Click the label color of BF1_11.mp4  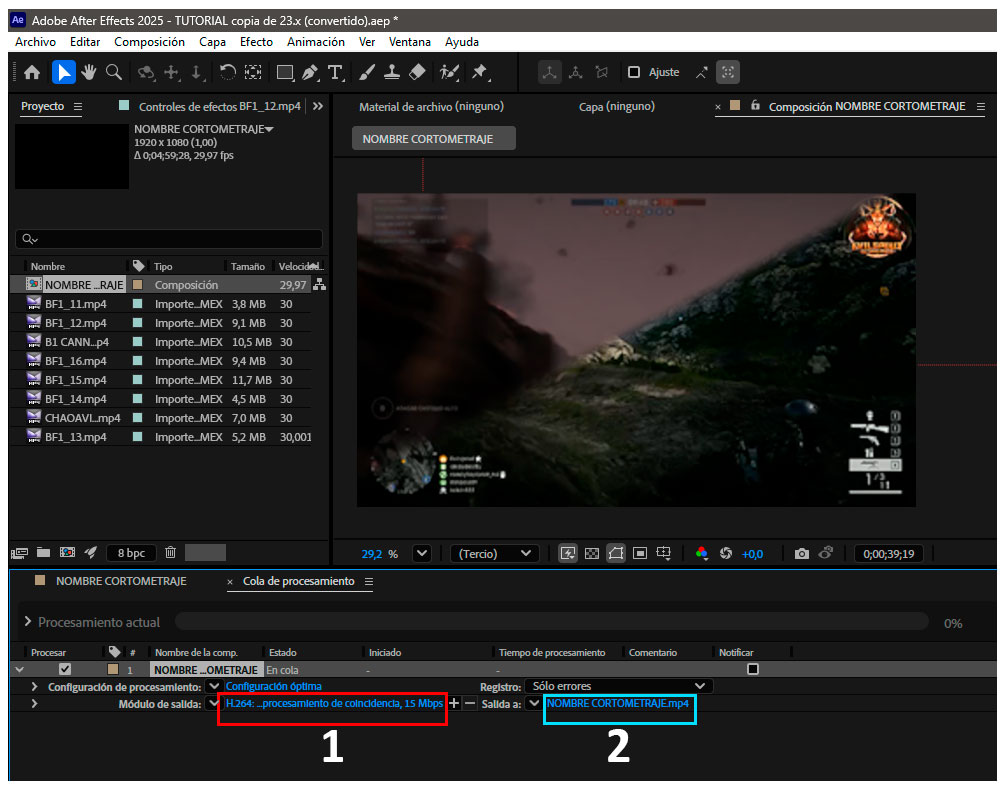pyautogui.click(x=137, y=304)
